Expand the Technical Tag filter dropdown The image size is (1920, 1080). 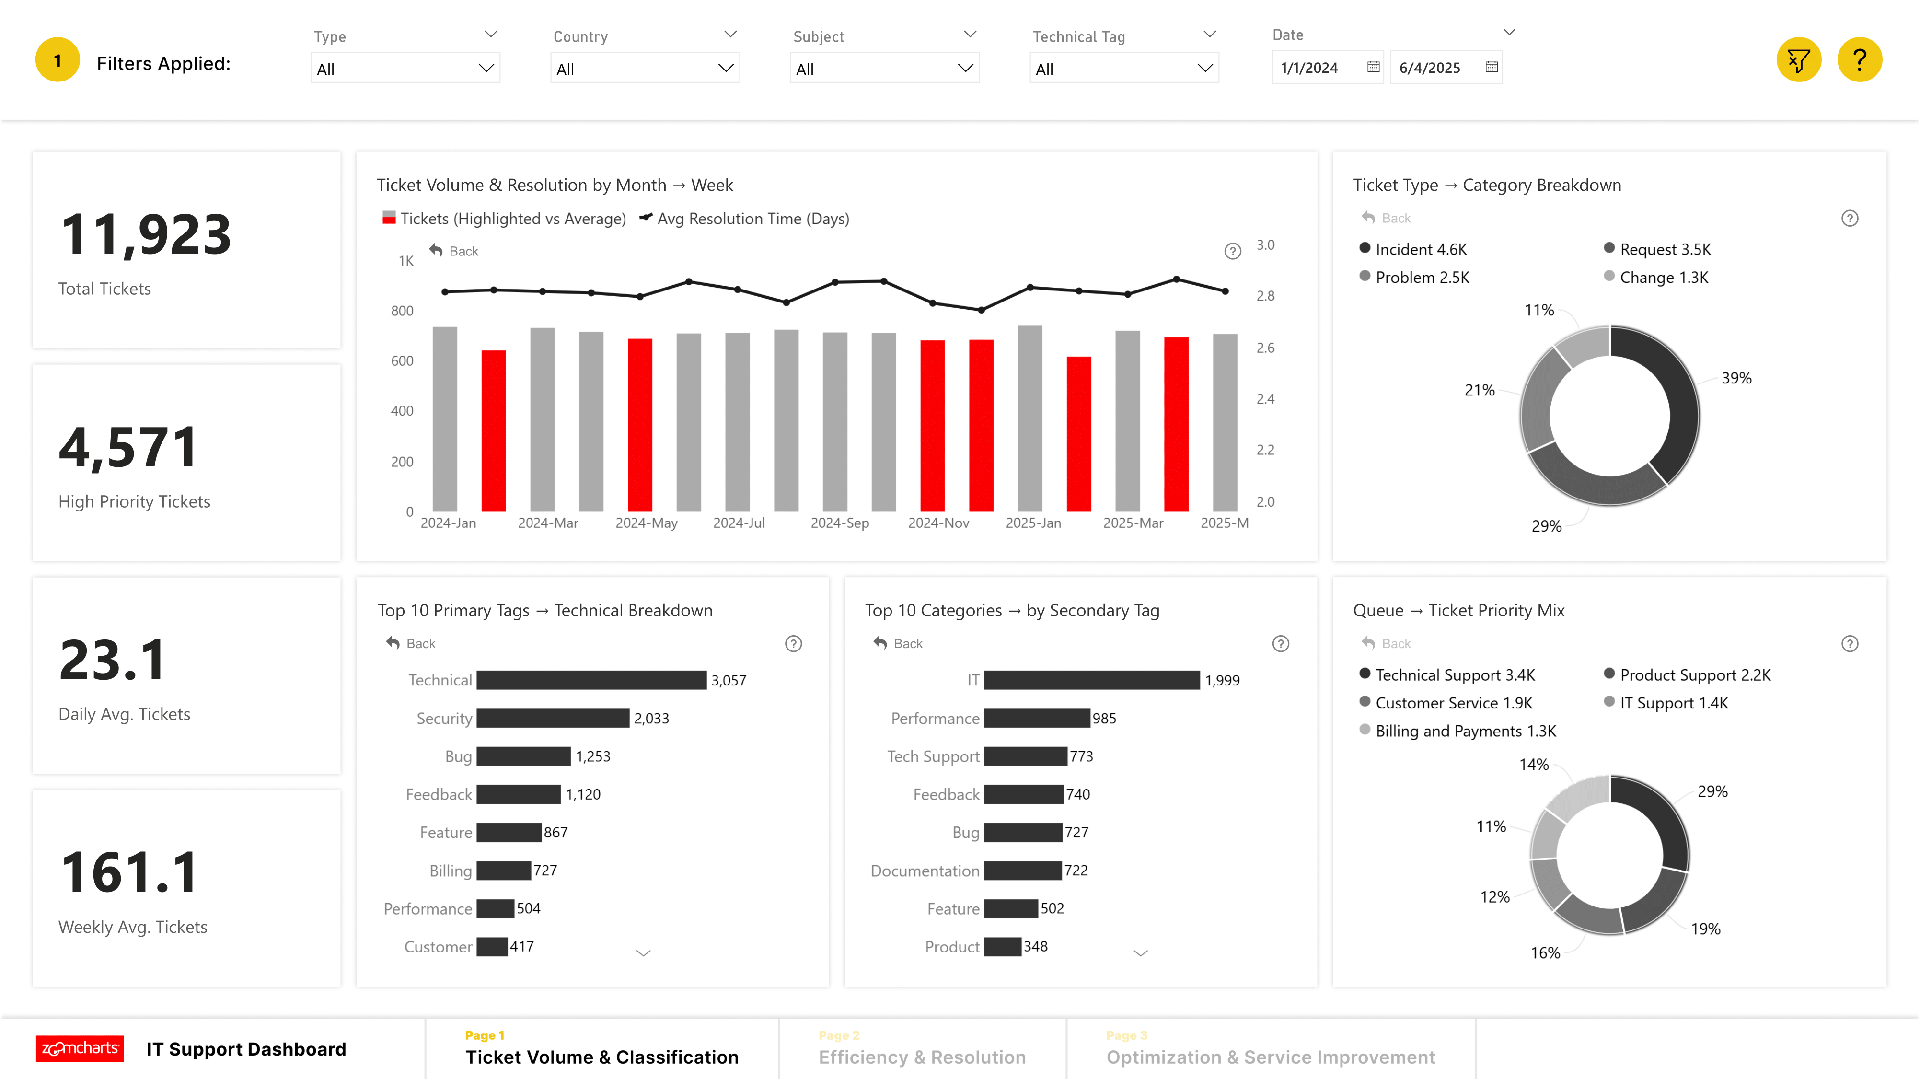pyautogui.click(x=1123, y=69)
